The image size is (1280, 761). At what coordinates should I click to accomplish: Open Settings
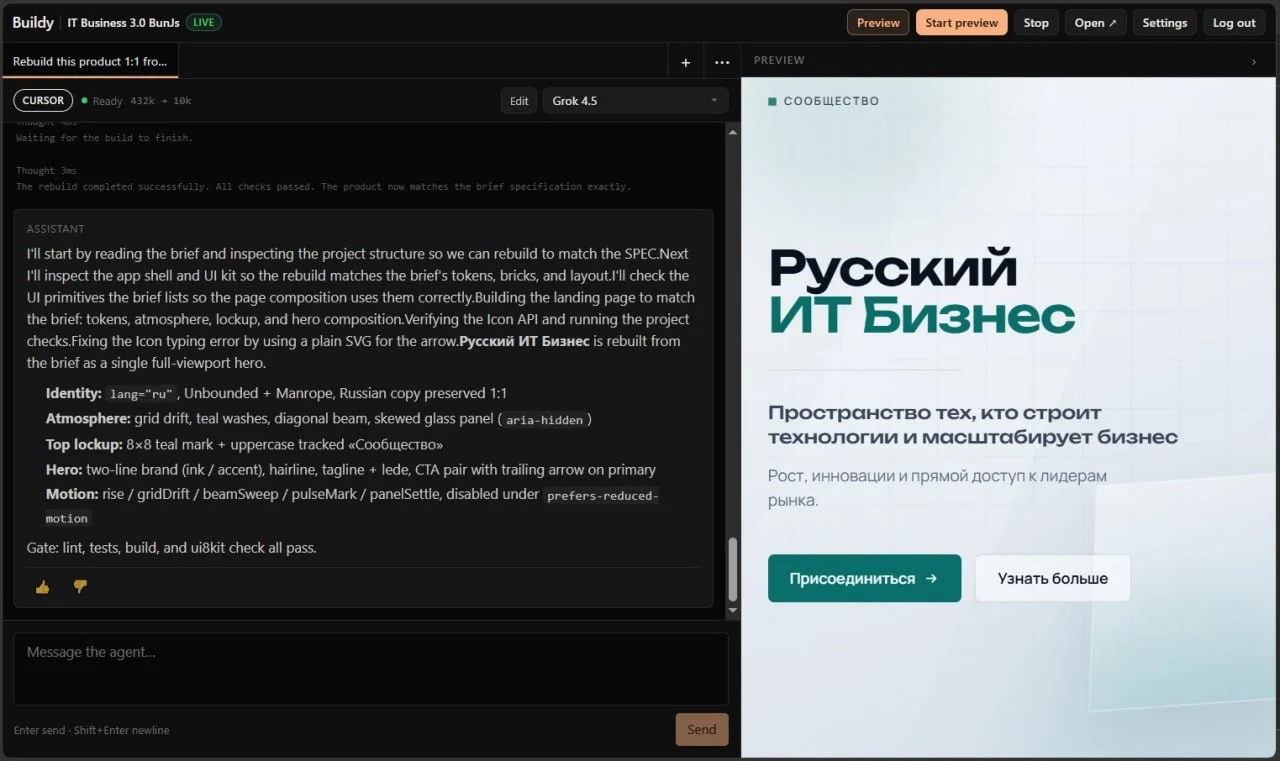1164,23
